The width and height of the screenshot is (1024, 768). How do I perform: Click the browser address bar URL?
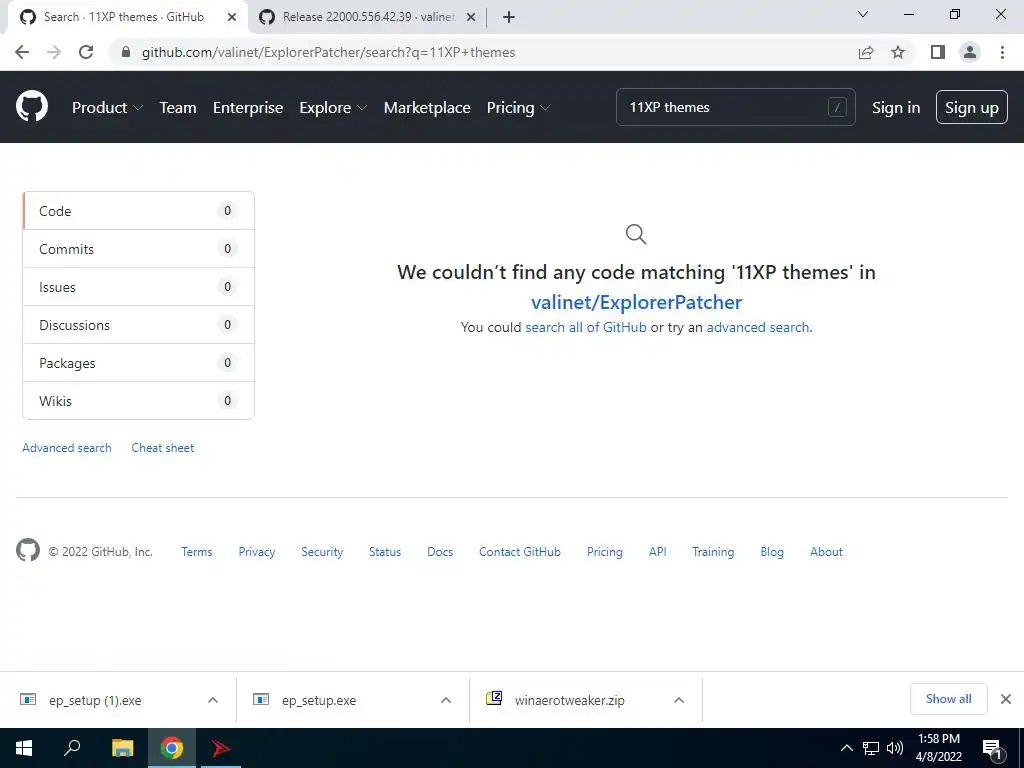328,52
